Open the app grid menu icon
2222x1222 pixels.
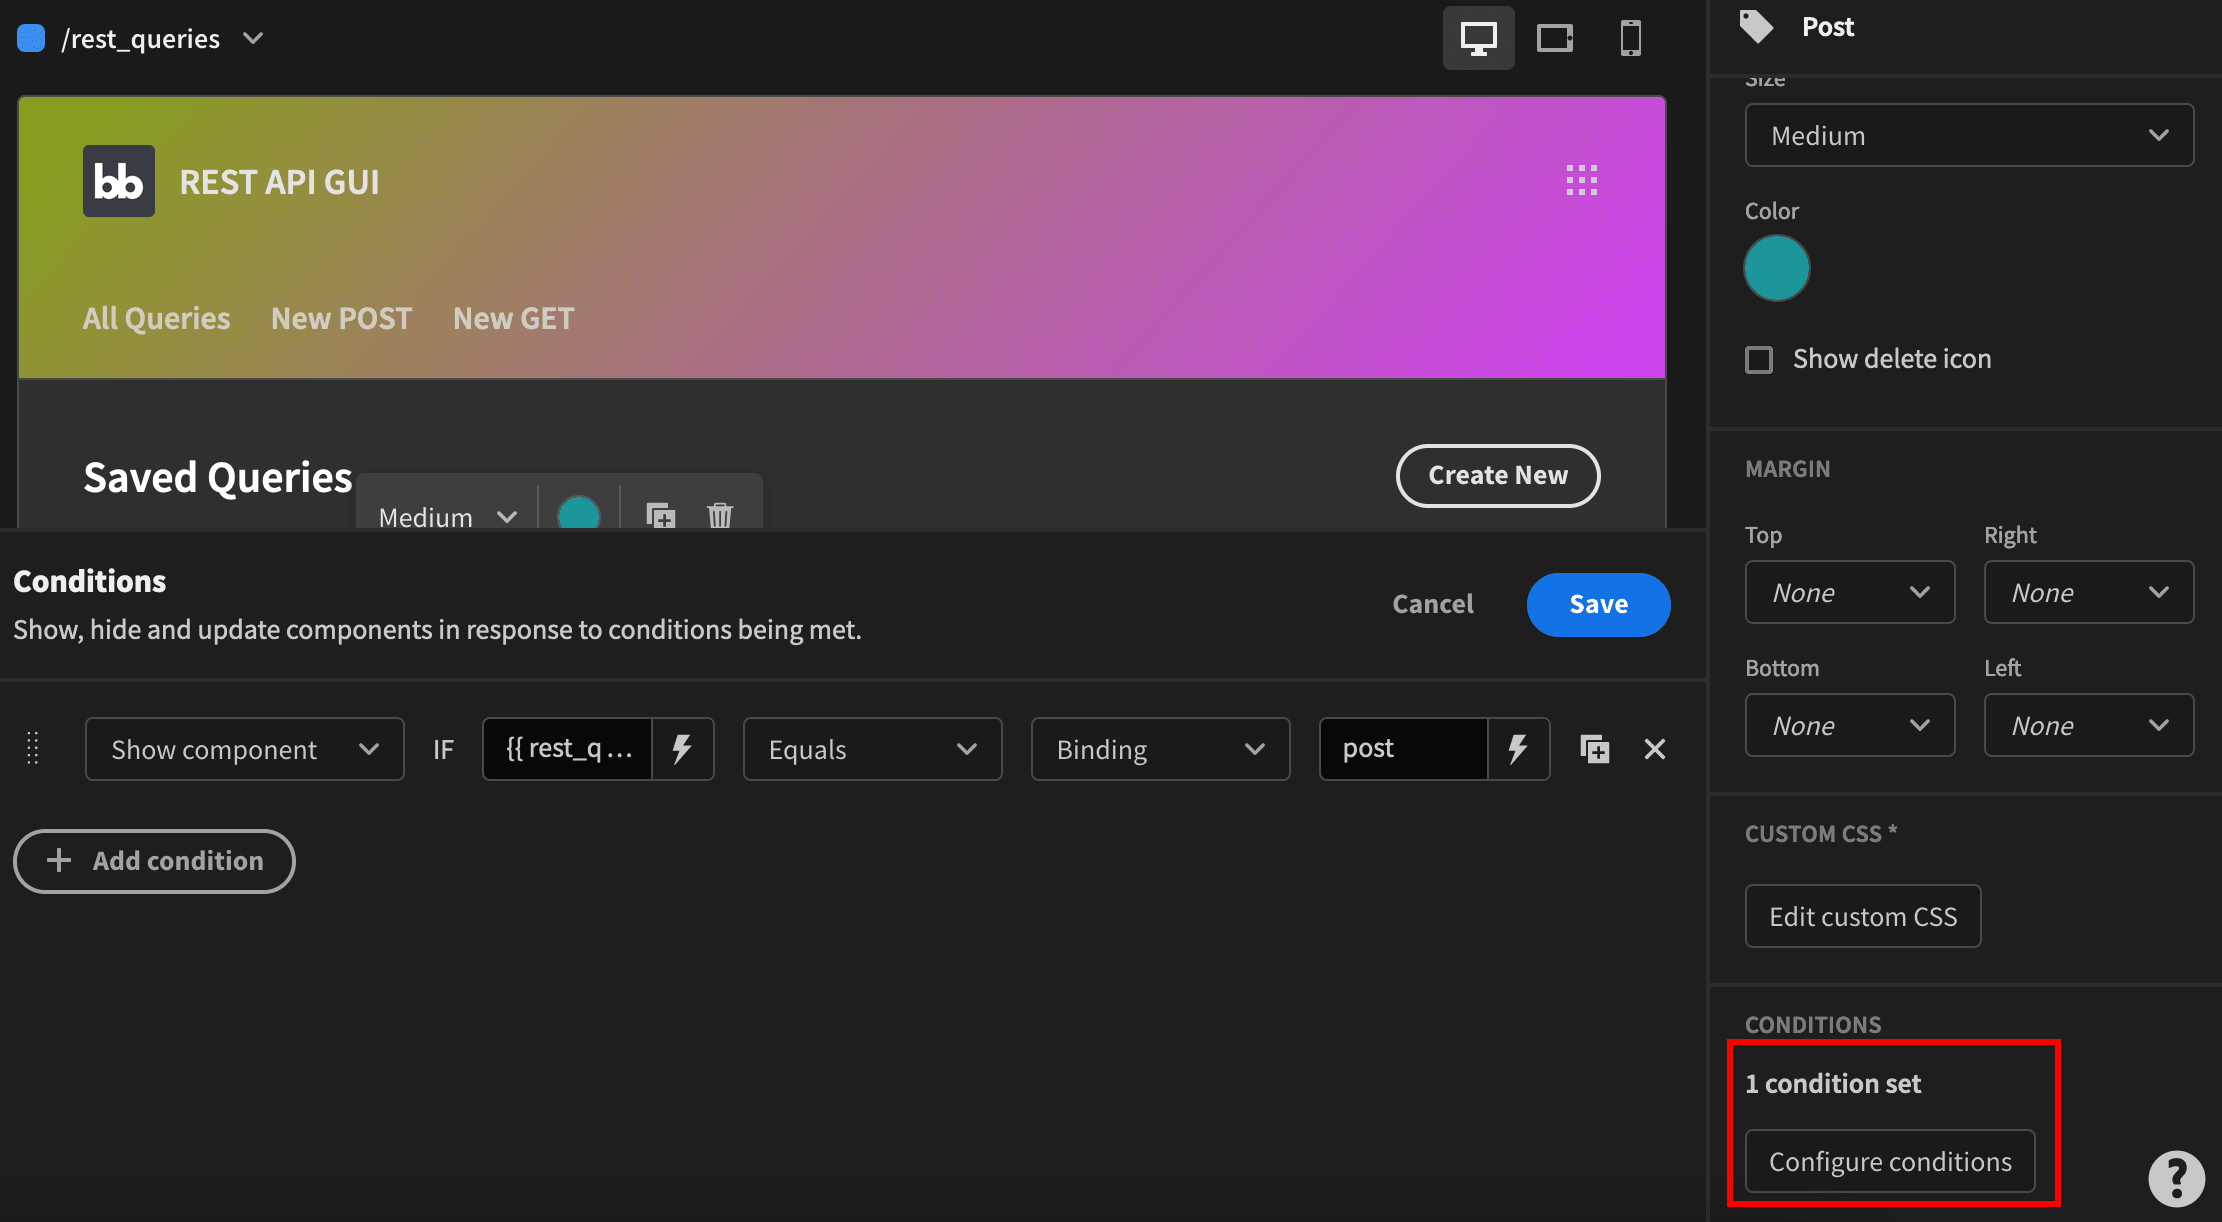tap(1582, 180)
